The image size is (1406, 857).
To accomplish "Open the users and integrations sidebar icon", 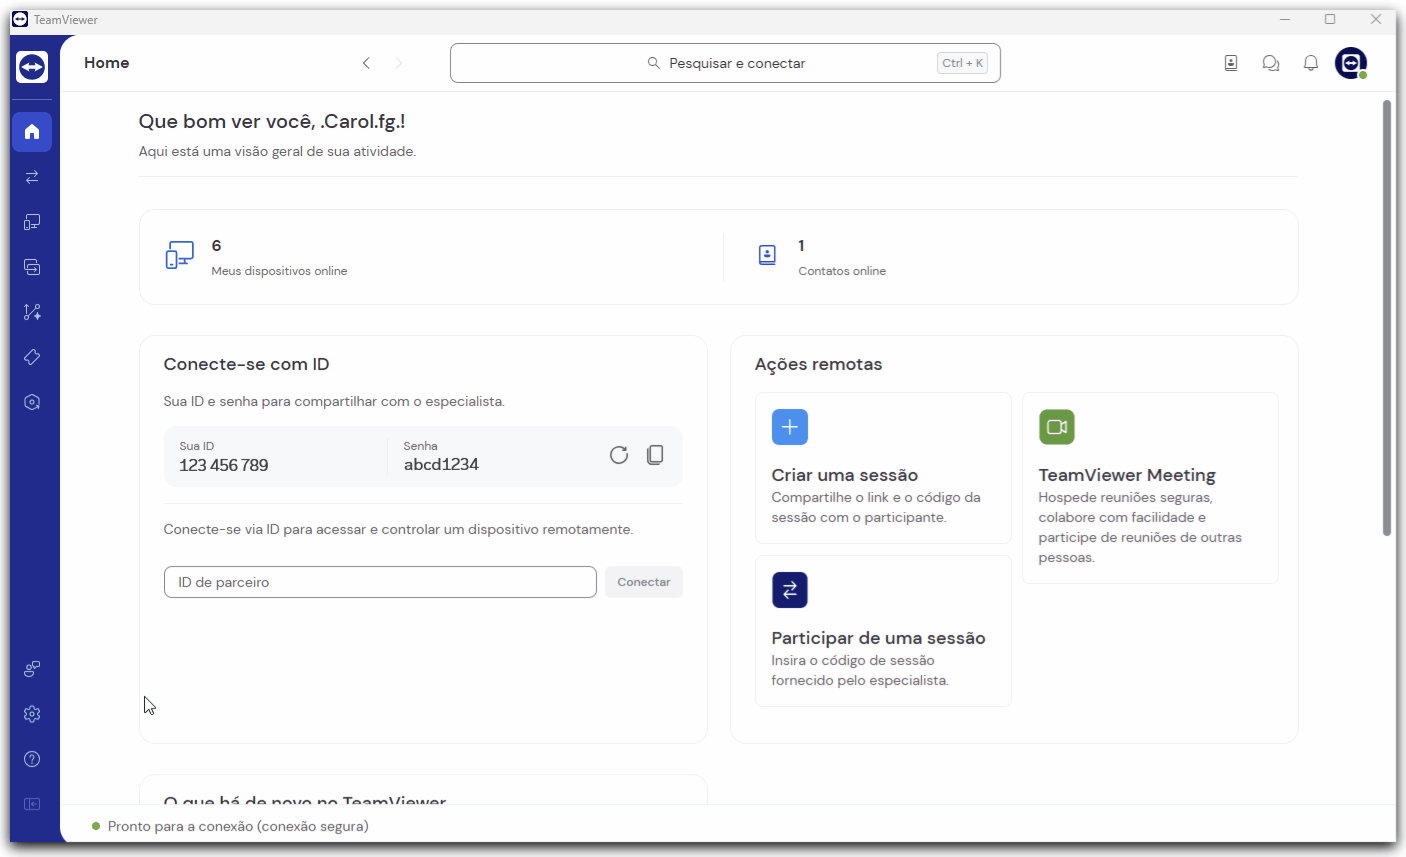I will [x=32, y=669].
